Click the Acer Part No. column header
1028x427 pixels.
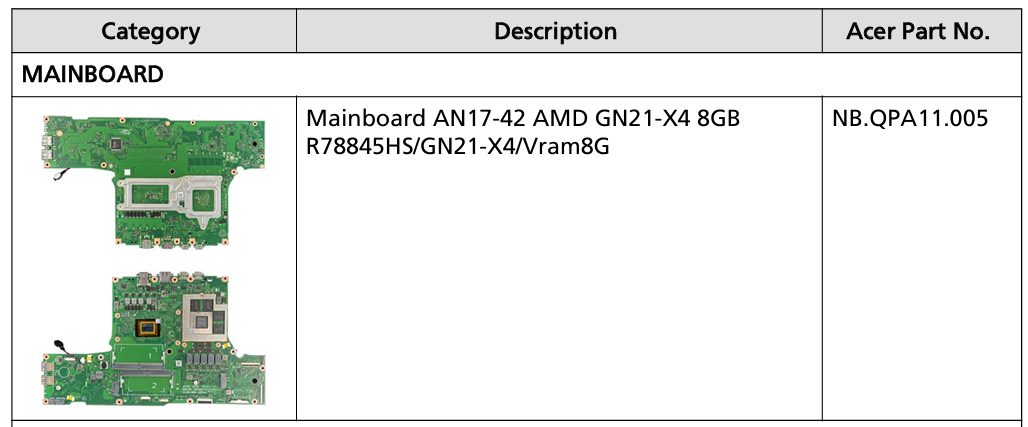point(918,31)
